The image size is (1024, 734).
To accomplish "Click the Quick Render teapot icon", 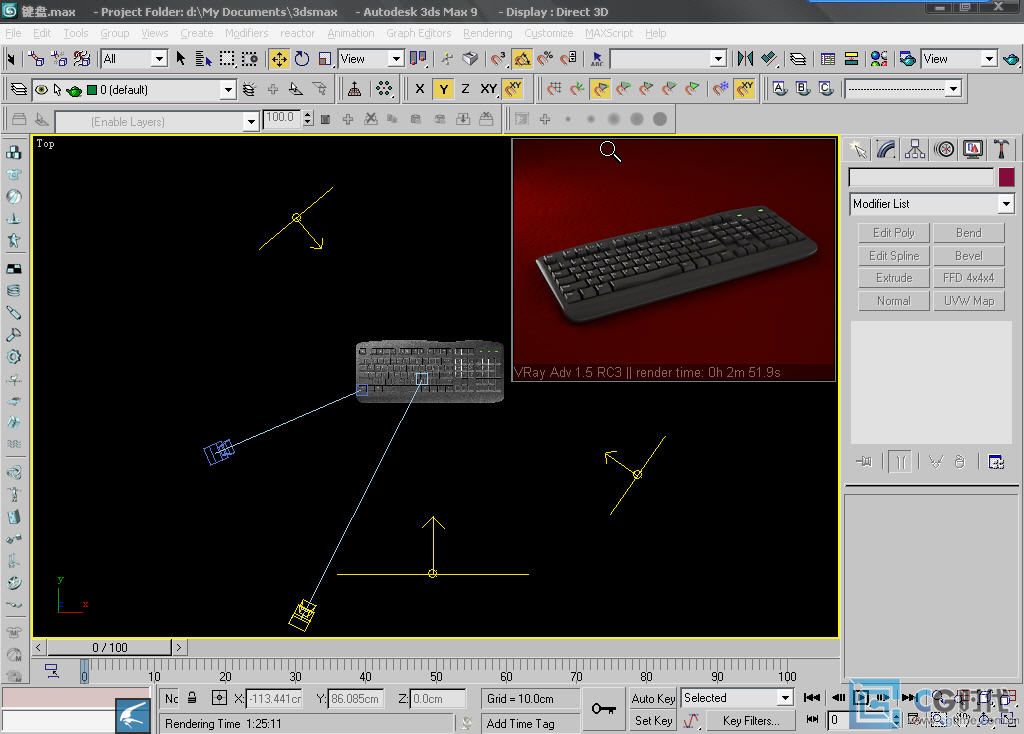I will tap(1012, 59).
